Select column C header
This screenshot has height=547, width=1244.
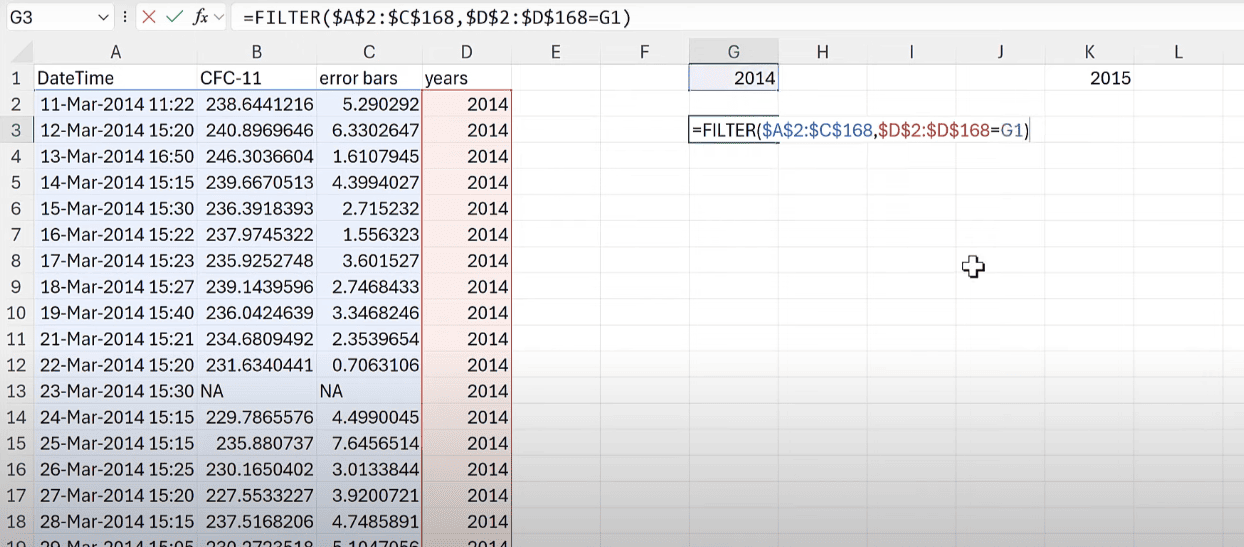(369, 52)
